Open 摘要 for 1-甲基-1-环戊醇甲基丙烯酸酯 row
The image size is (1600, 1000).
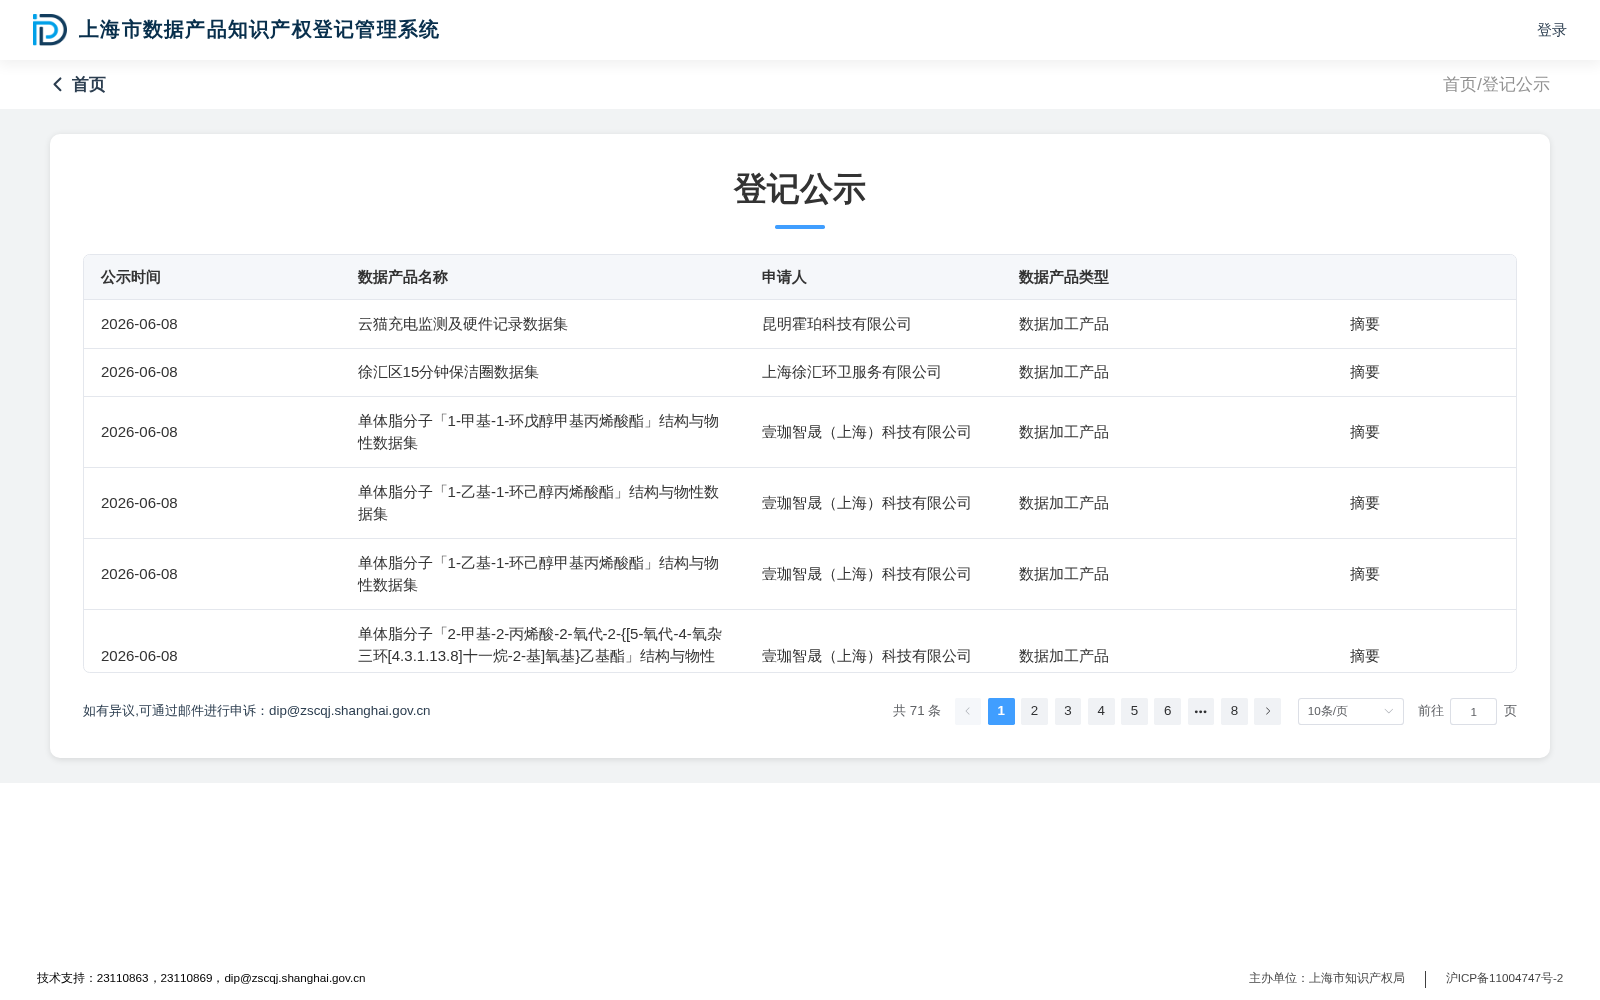pos(1364,432)
